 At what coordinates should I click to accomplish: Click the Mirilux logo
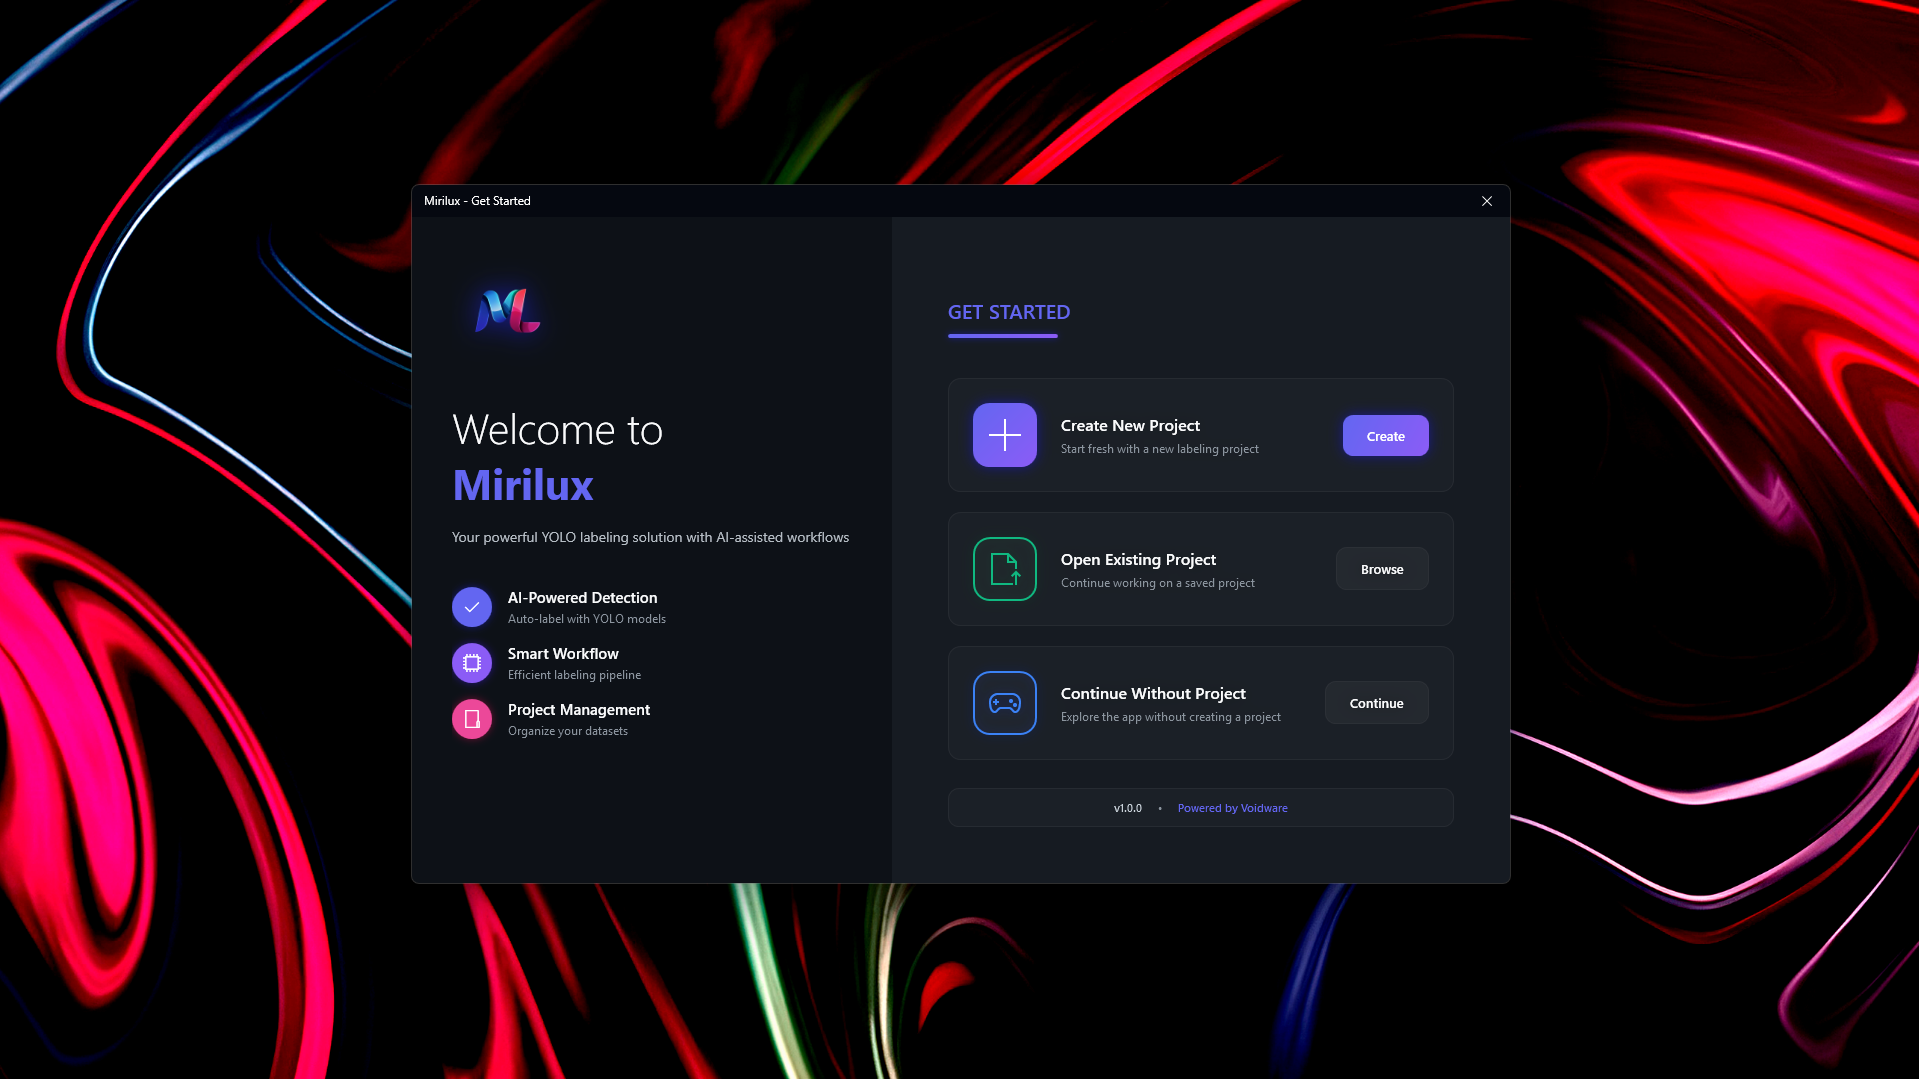505,312
